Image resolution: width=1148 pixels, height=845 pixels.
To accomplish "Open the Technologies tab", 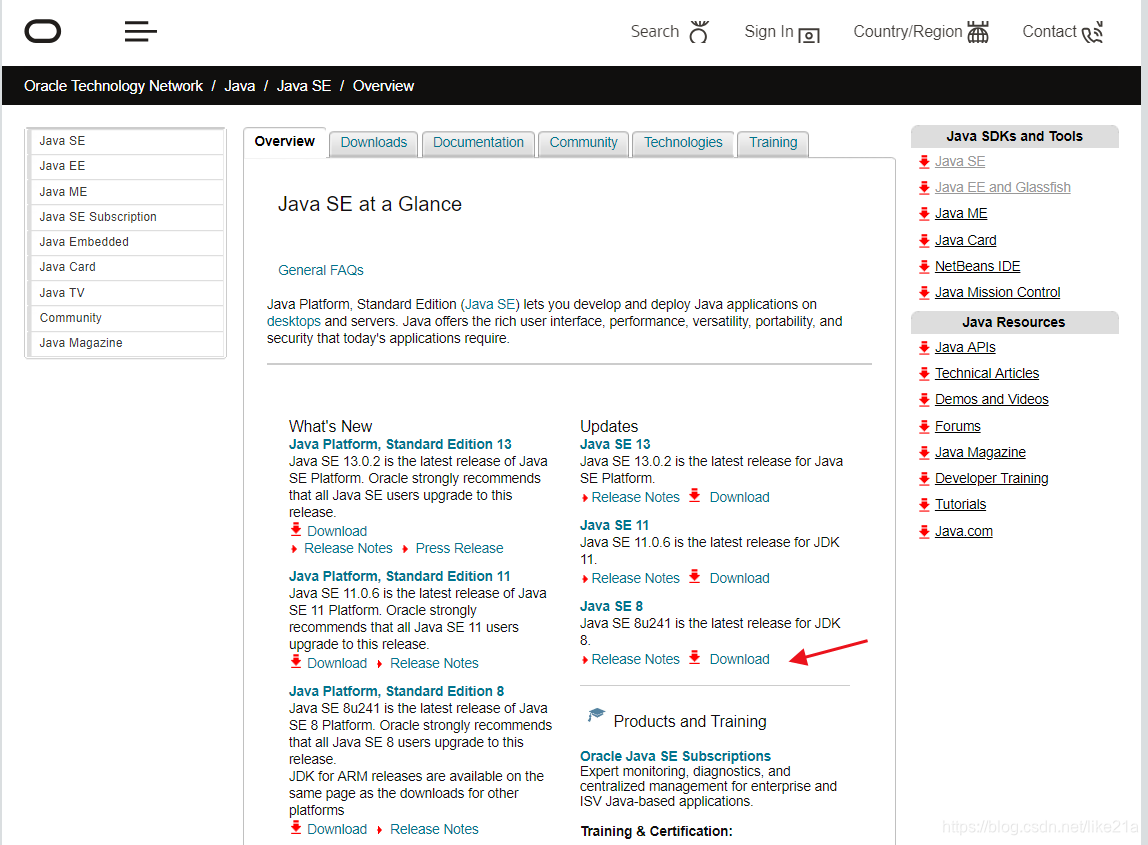I will [683, 143].
